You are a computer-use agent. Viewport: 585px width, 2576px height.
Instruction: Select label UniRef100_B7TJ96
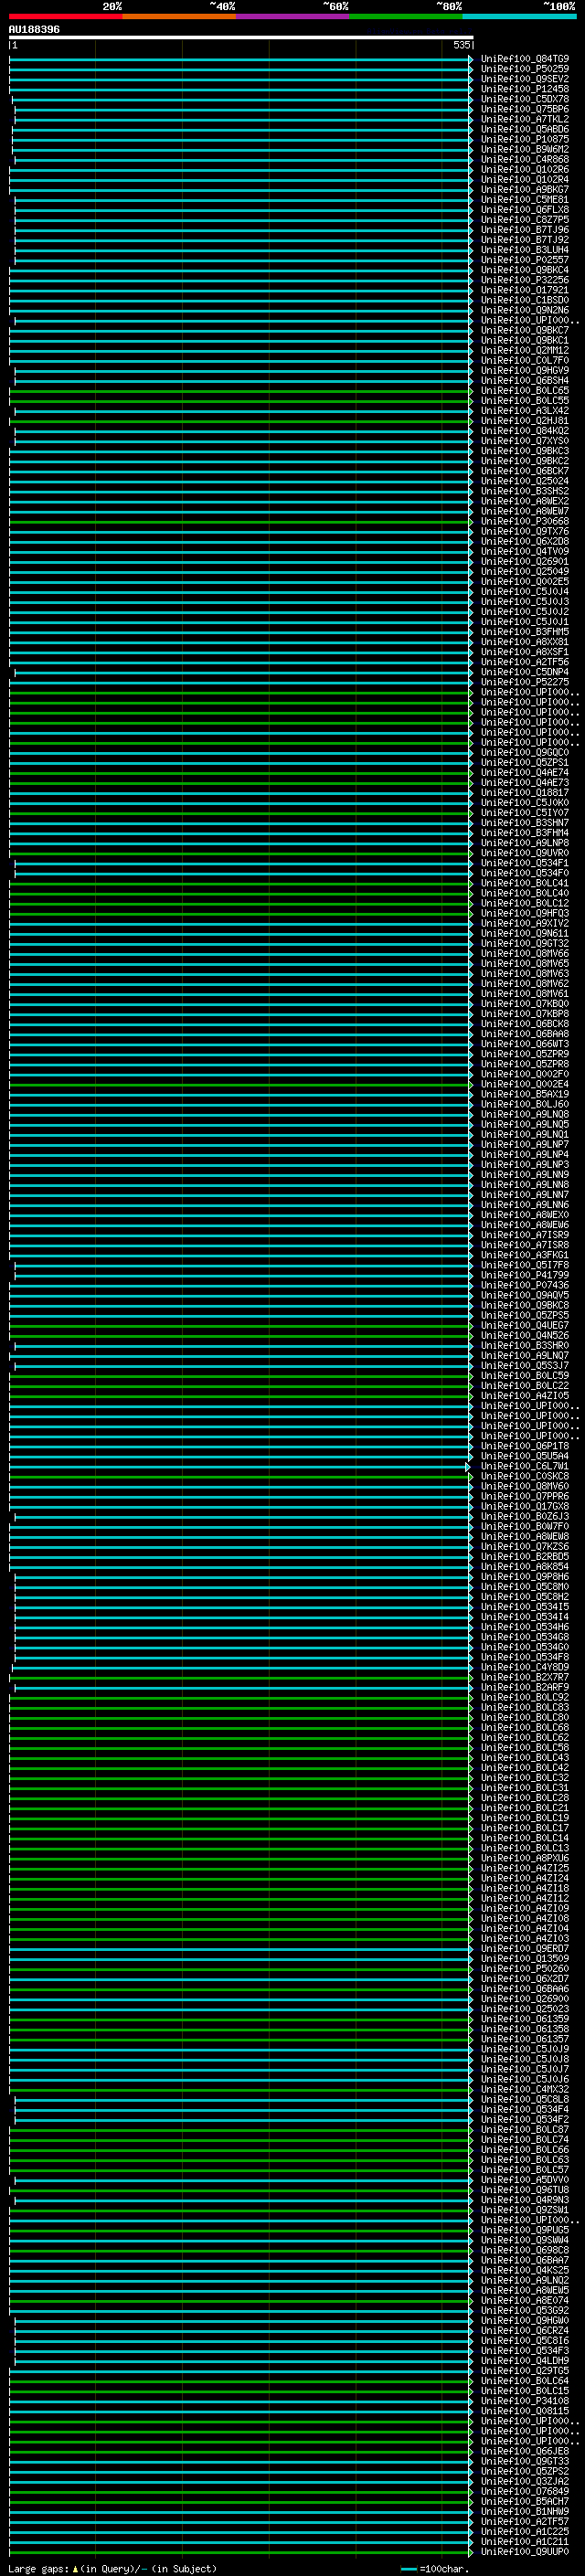(x=524, y=230)
